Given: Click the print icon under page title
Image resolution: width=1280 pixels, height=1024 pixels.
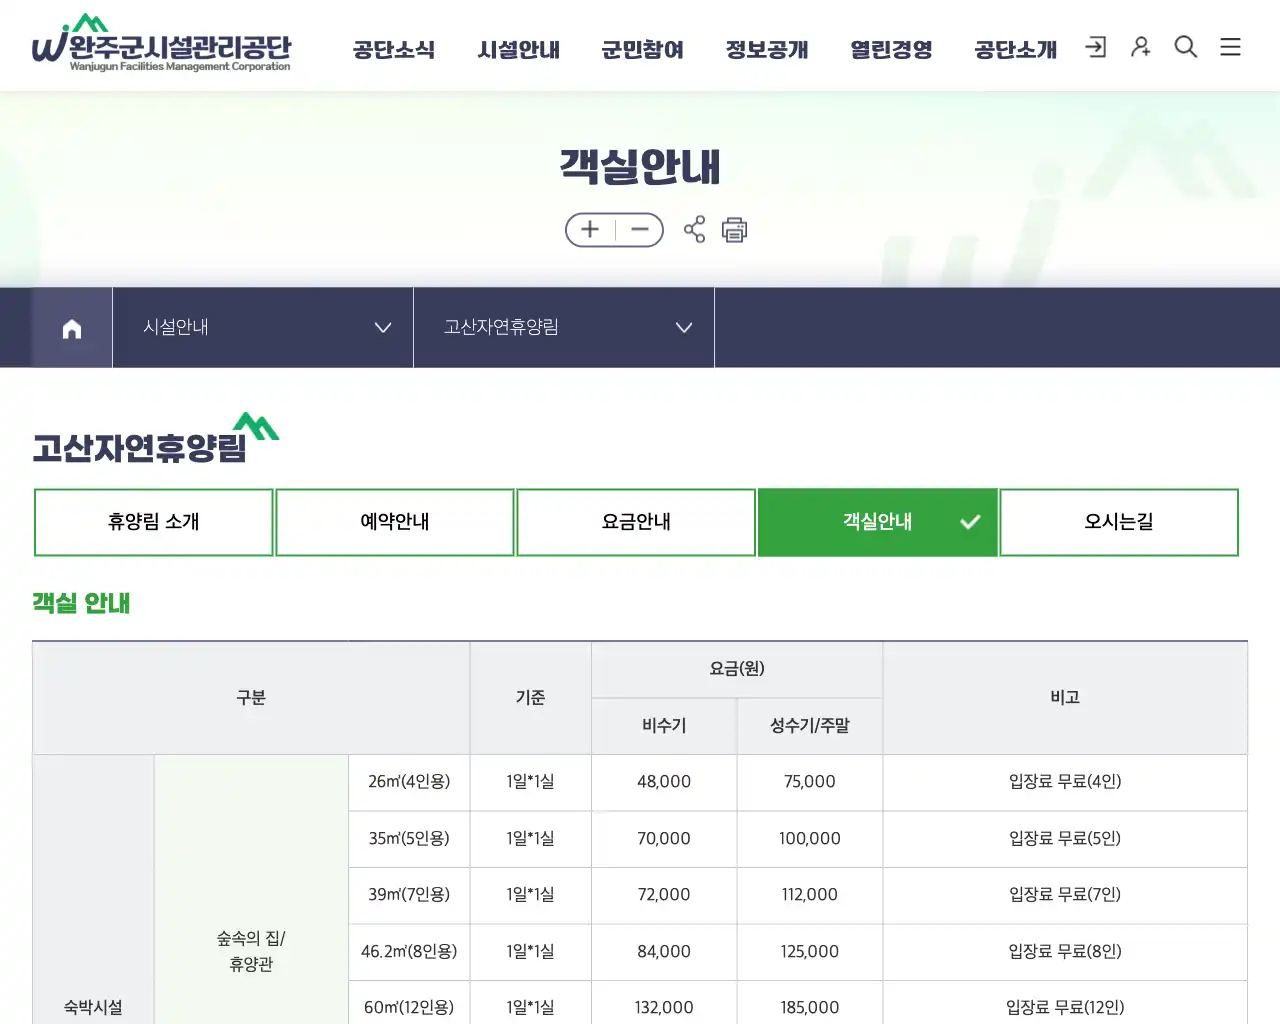Looking at the screenshot, I should 735,230.
